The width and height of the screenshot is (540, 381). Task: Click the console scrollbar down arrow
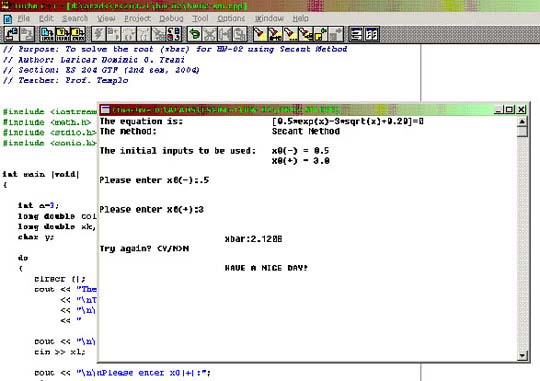tap(522, 355)
